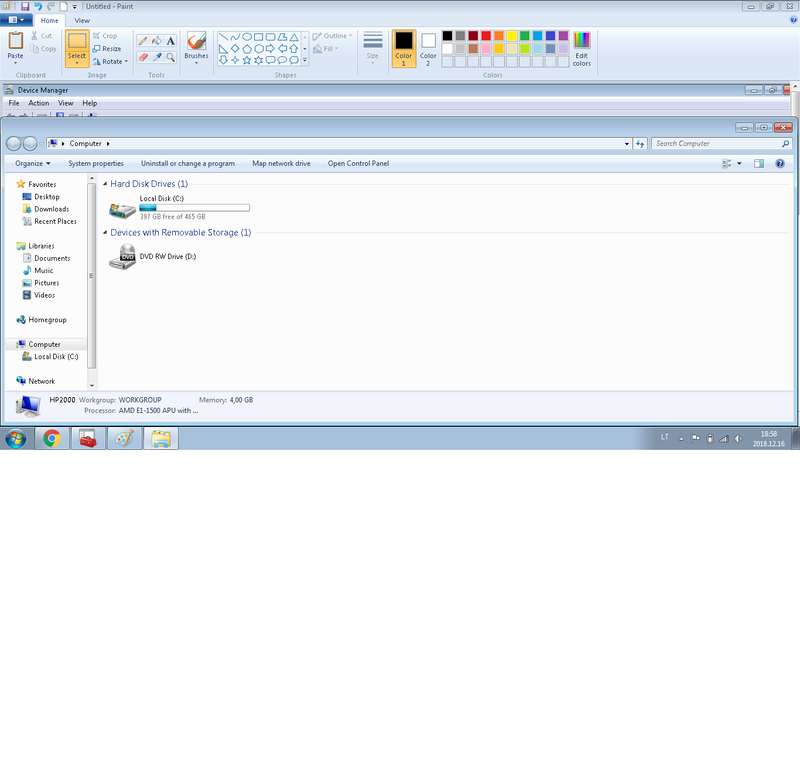Activate Color 1 selector
Image resolution: width=800 pixels, height=765 pixels.
(403, 47)
